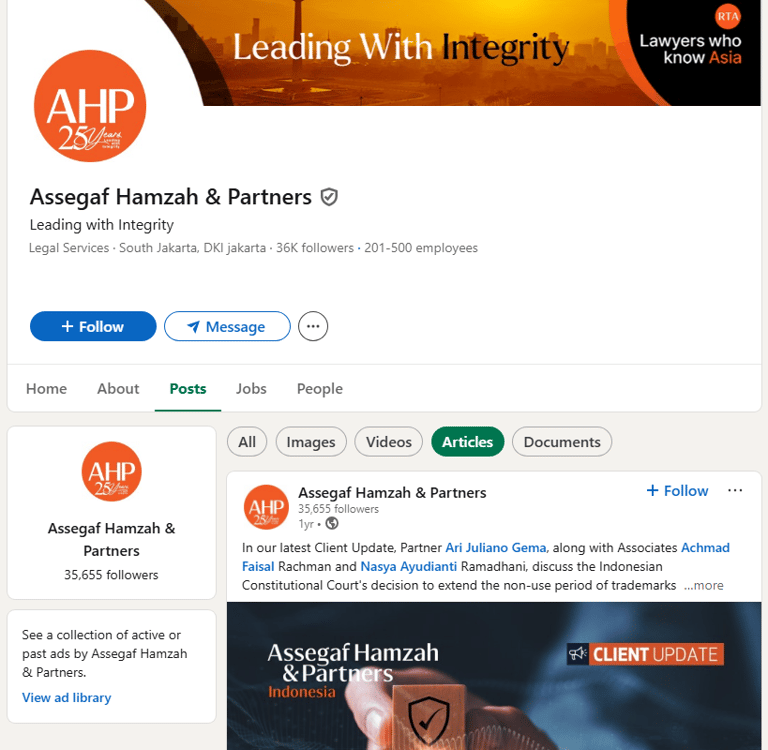Switch to the About tab
The width and height of the screenshot is (768, 750).
pos(118,388)
